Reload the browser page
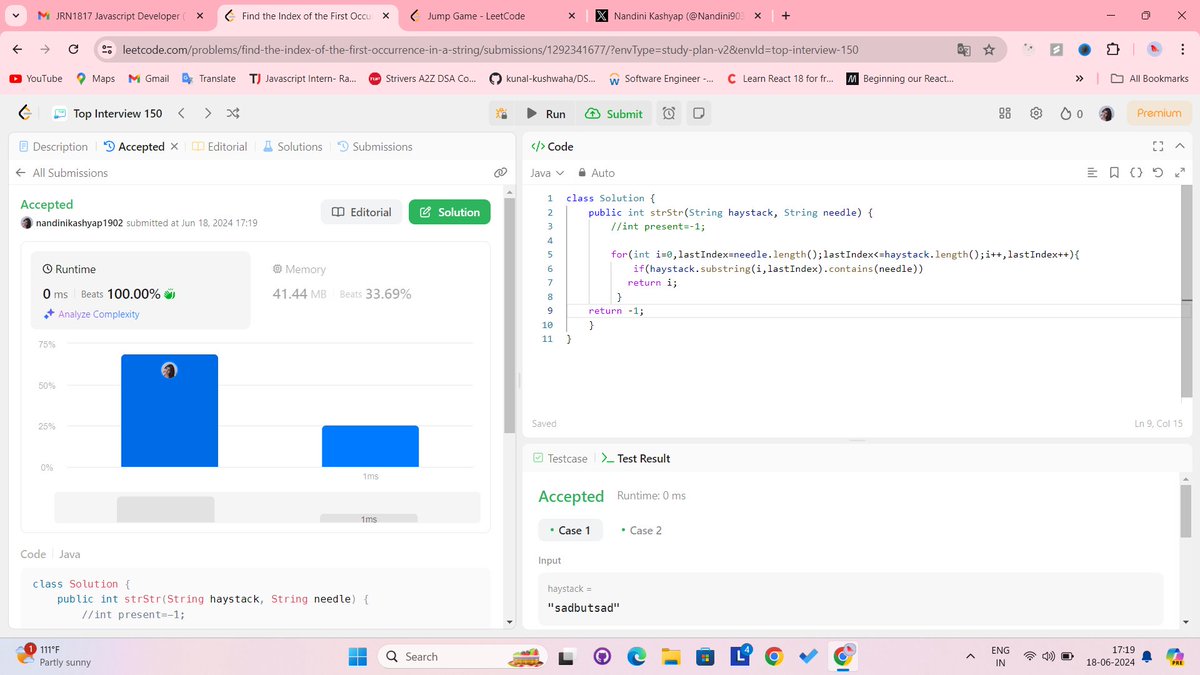This screenshot has height=675, width=1200. 73,49
